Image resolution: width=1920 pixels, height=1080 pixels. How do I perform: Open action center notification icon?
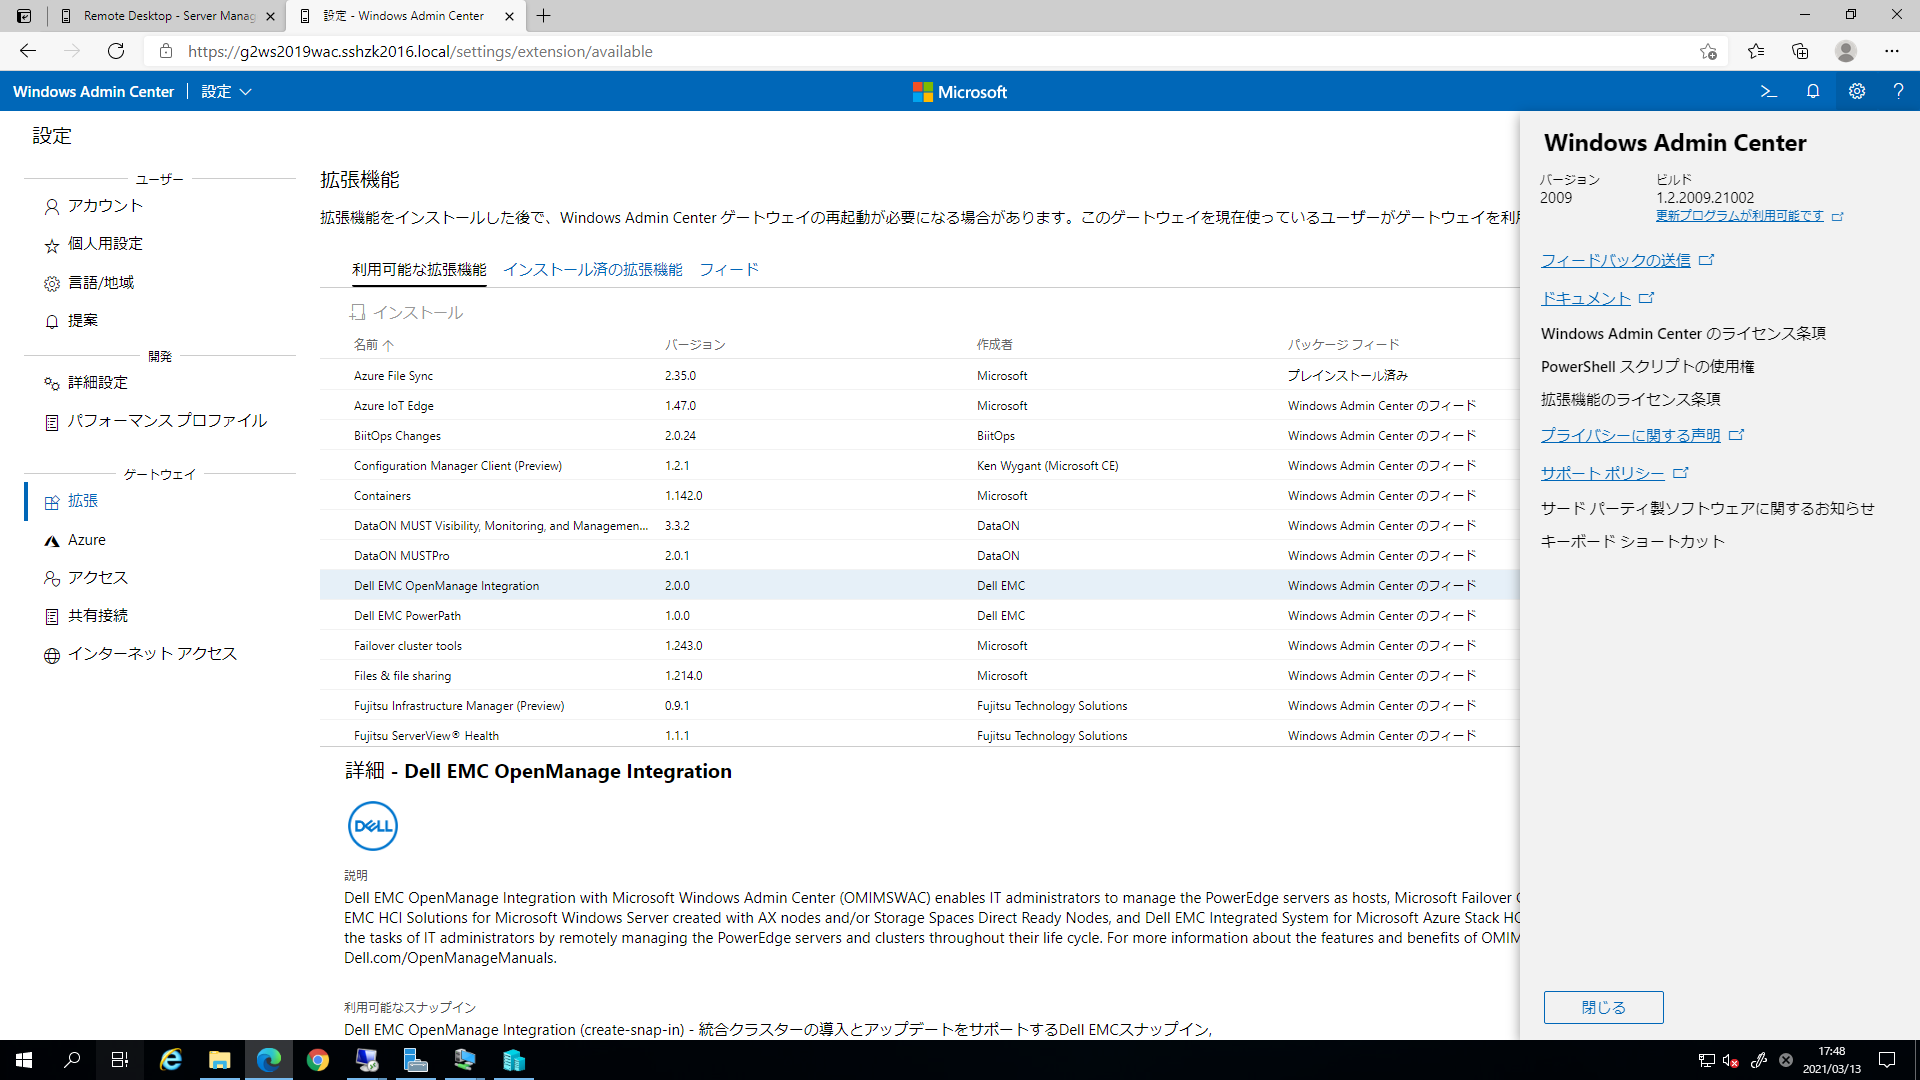pyautogui.click(x=1887, y=1060)
